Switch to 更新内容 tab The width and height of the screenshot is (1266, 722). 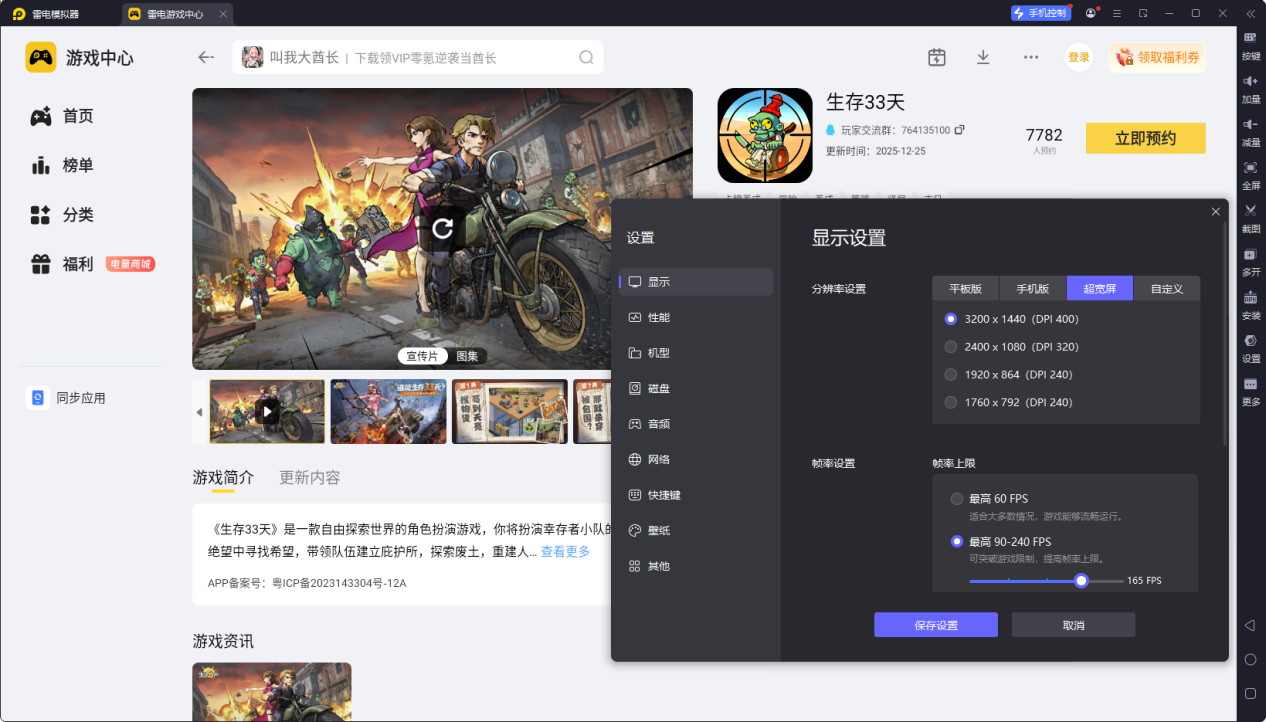click(x=310, y=477)
